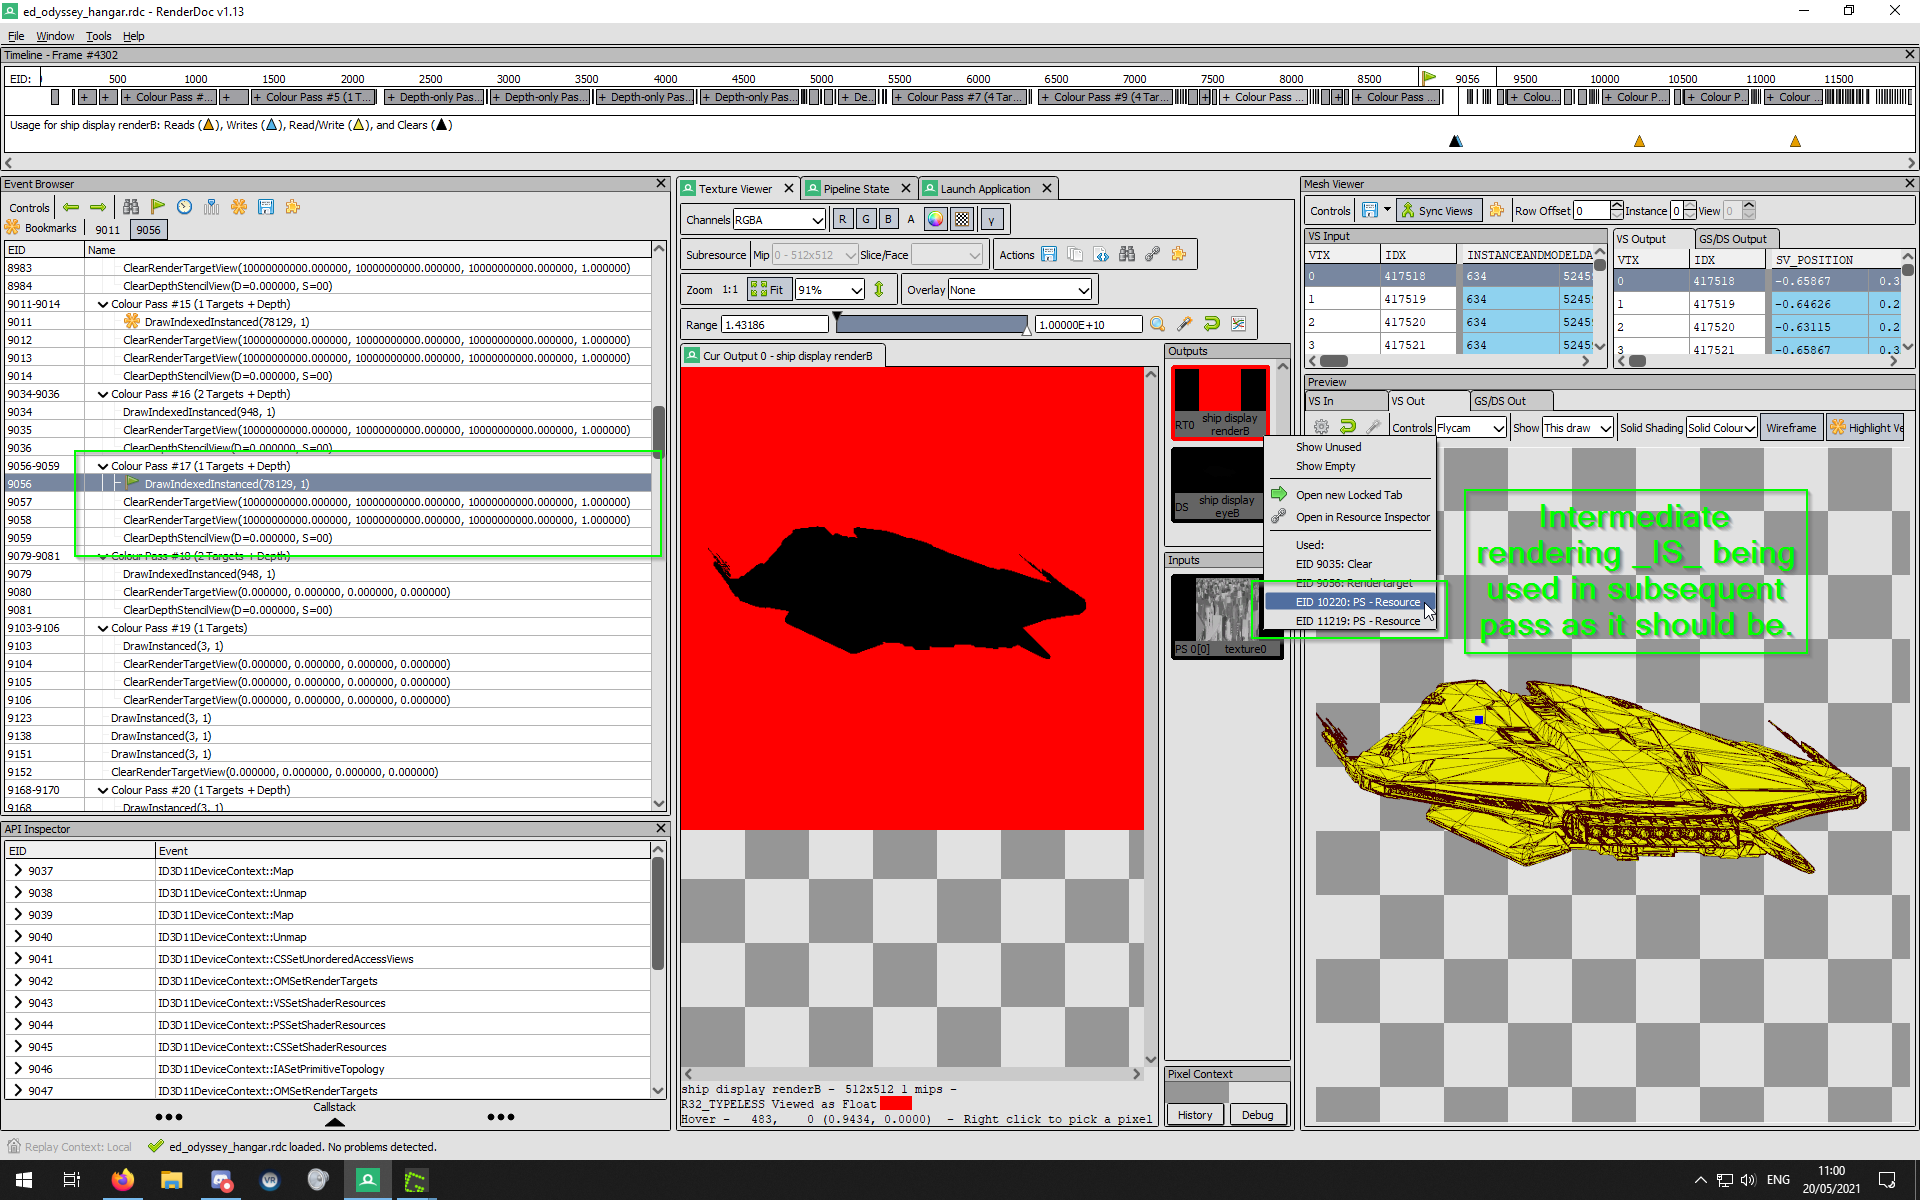Click the black point marker on range slider
The width and height of the screenshot is (1920, 1200).
point(838,317)
